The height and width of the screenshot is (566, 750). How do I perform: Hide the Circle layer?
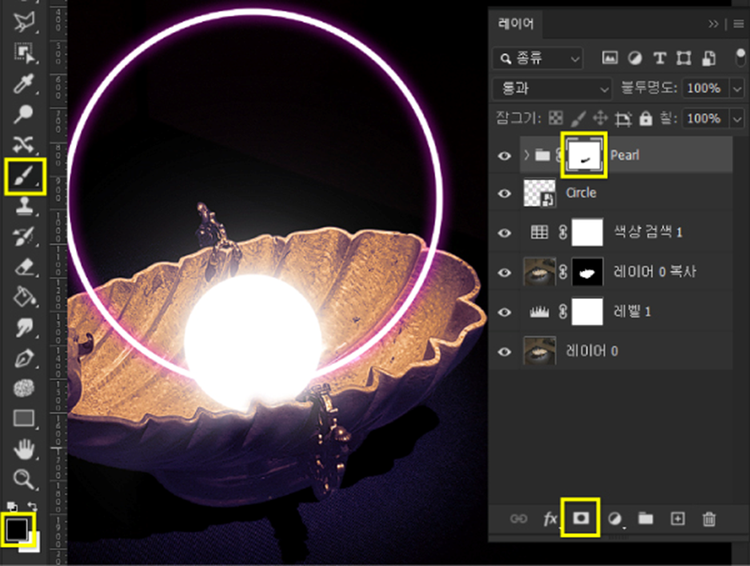tap(504, 193)
